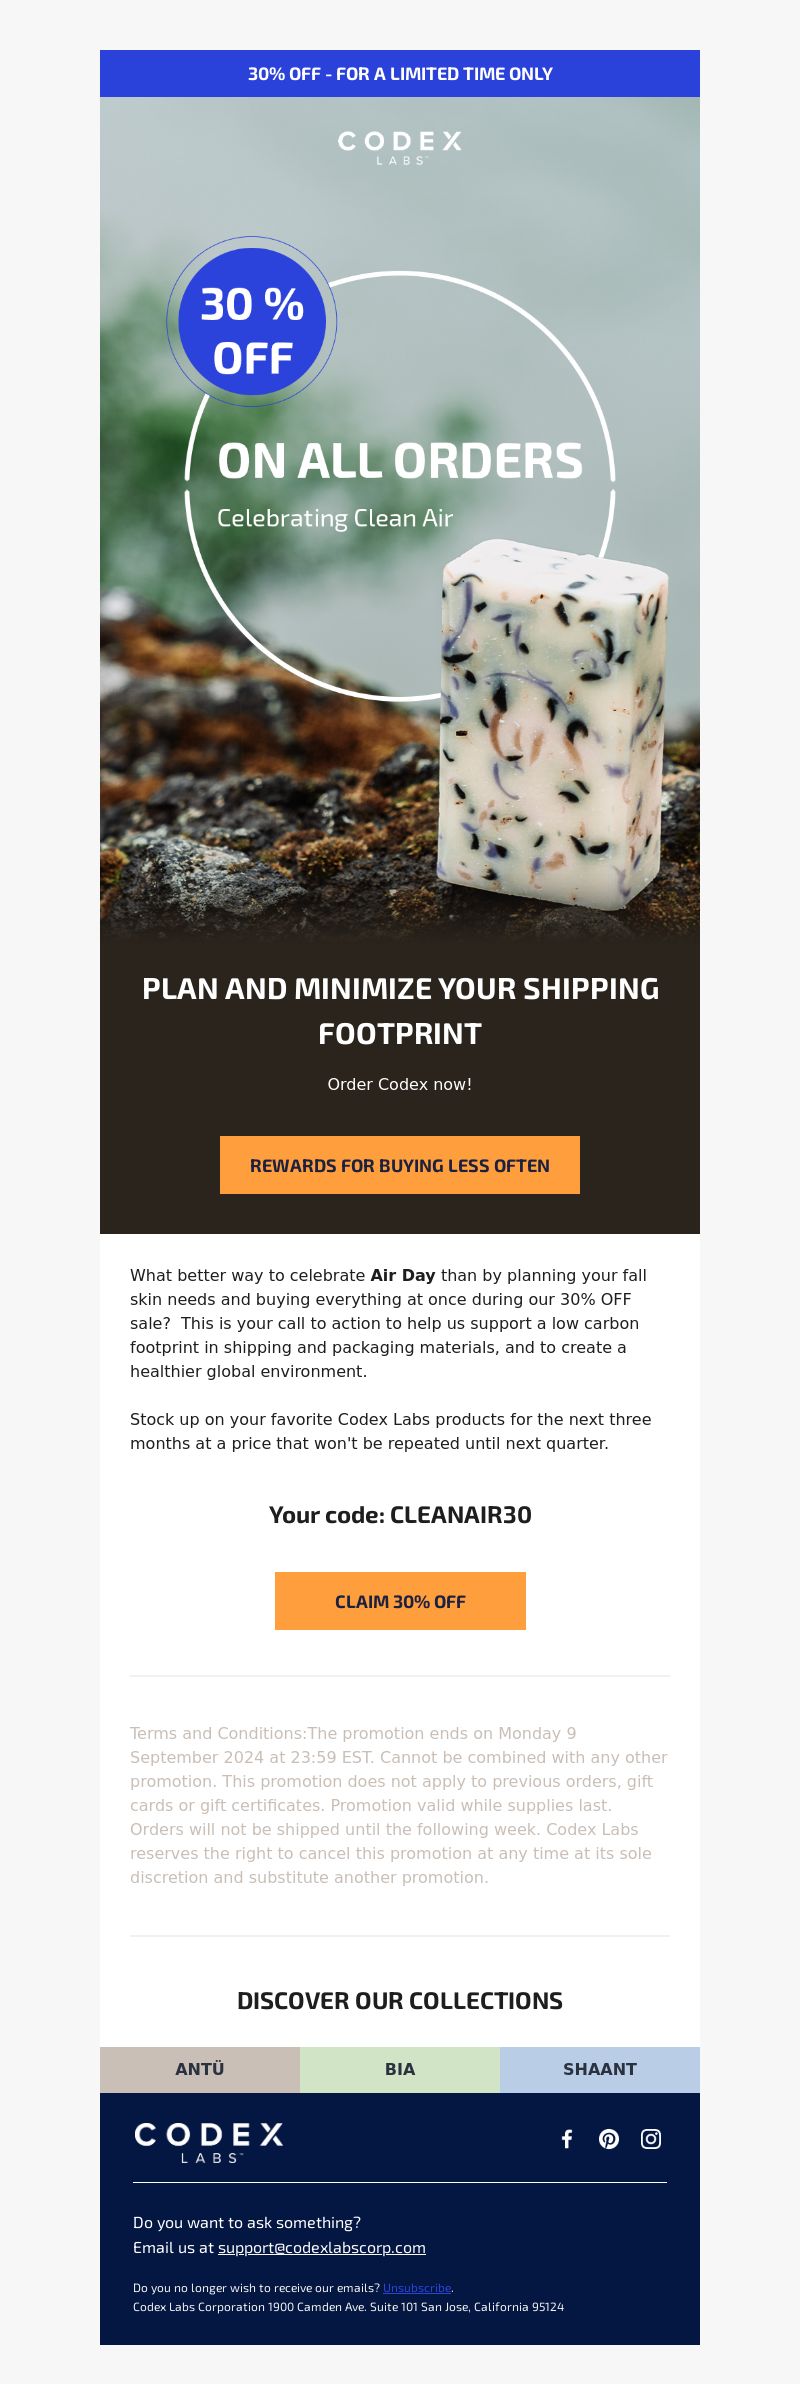
Task: Click the ON ALL ORDERS headline
Action: [x=400, y=461]
